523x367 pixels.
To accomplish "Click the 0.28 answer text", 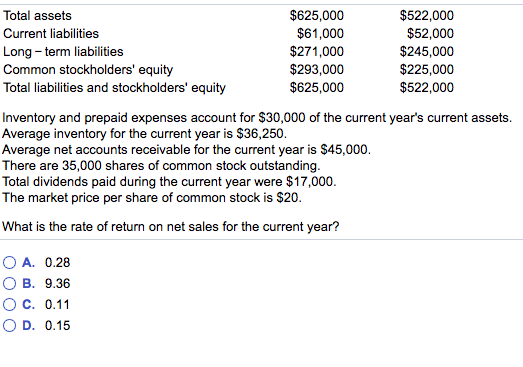I will click(57, 263).
